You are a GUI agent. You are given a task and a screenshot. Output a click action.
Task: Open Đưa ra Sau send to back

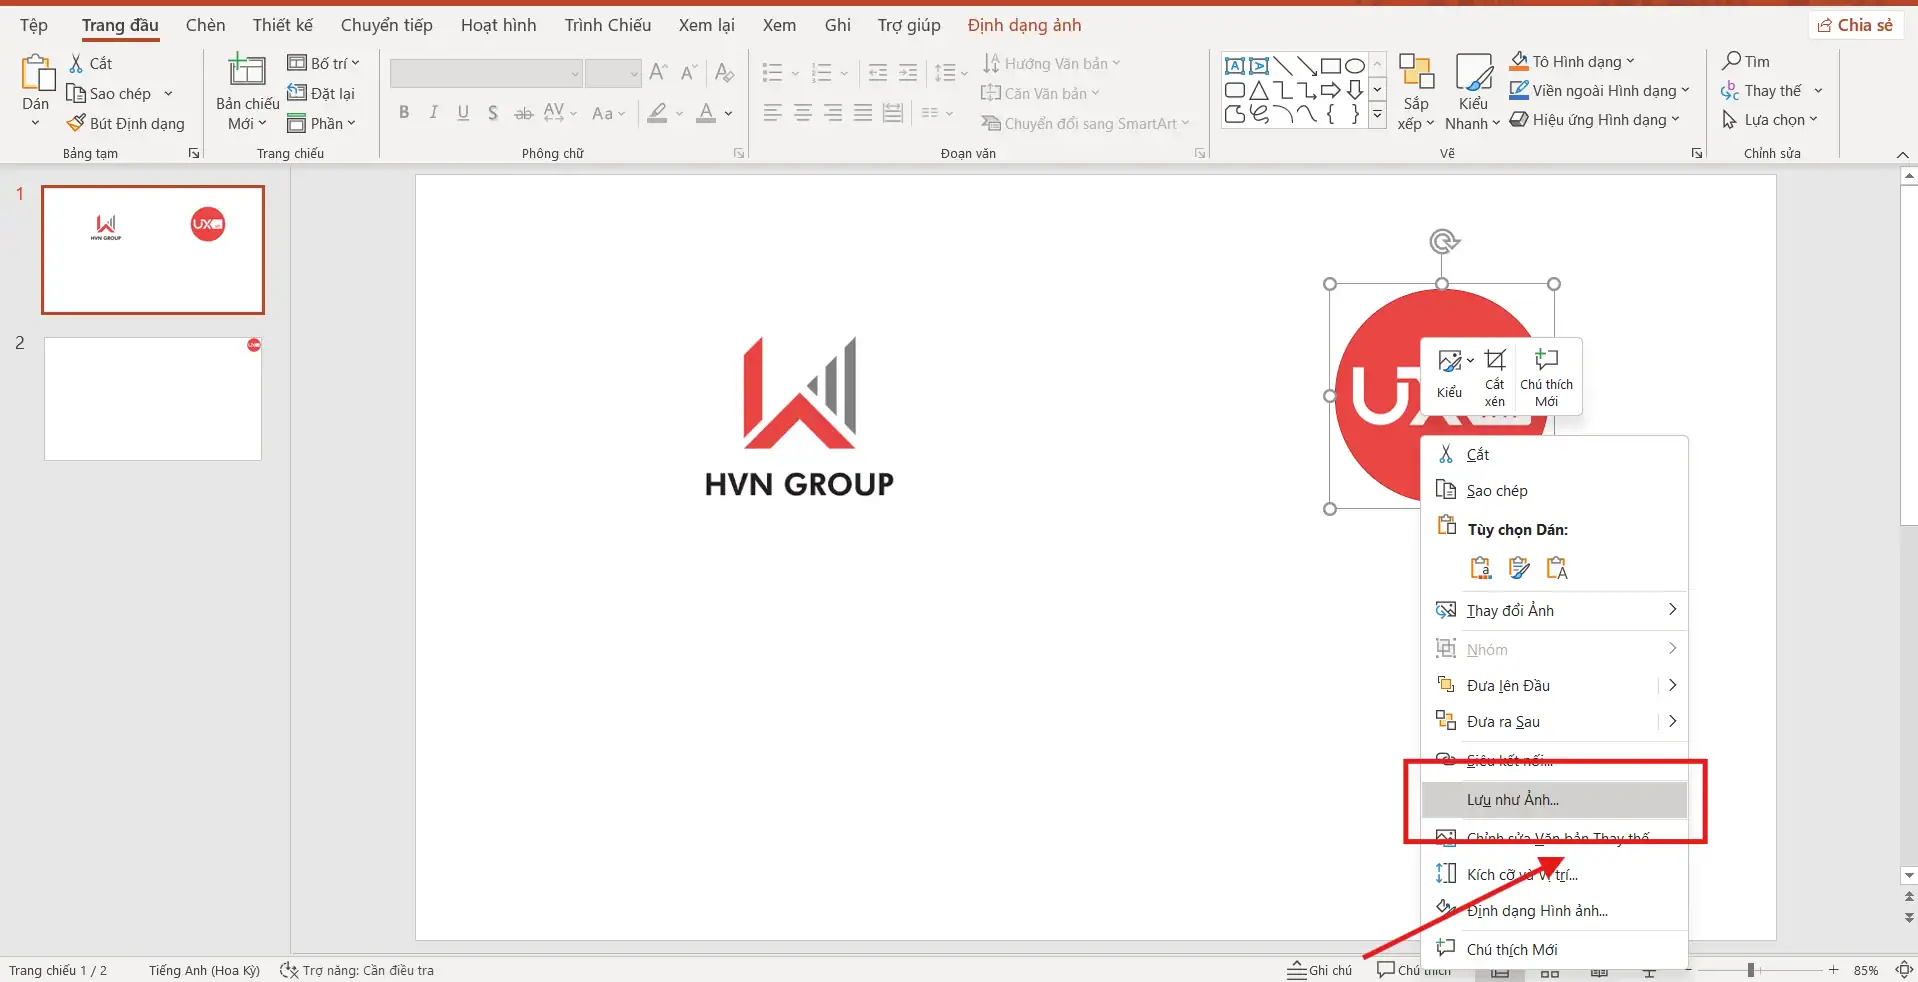coord(1554,721)
